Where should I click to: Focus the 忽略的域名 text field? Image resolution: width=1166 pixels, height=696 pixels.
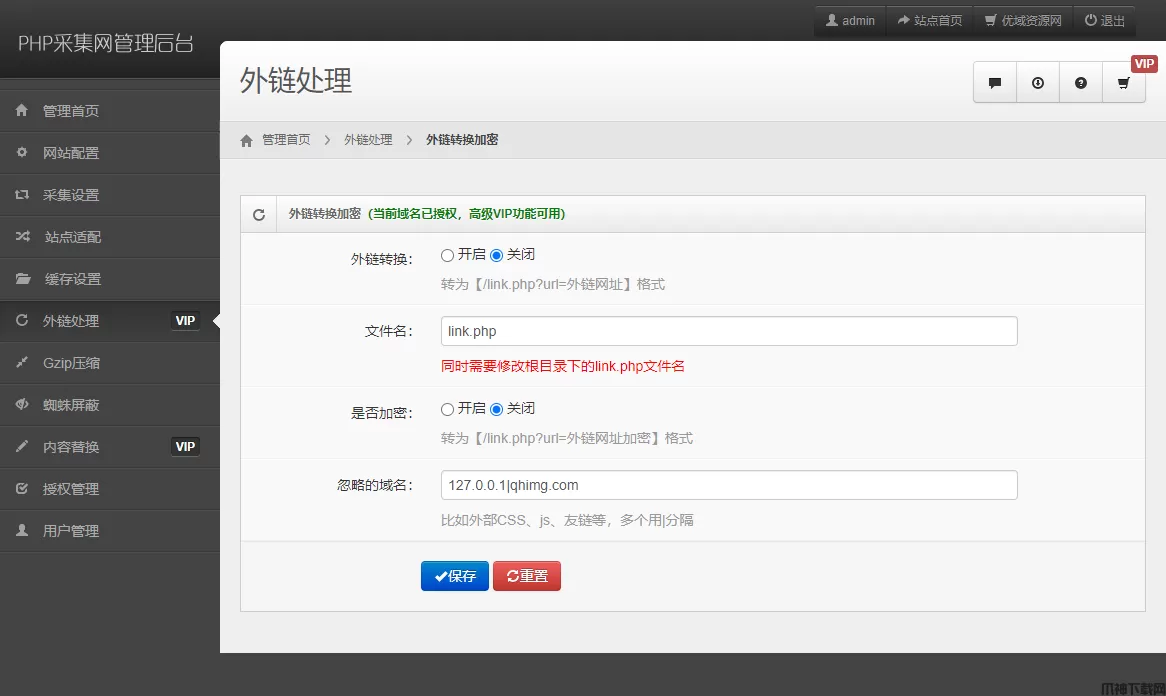coord(729,485)
